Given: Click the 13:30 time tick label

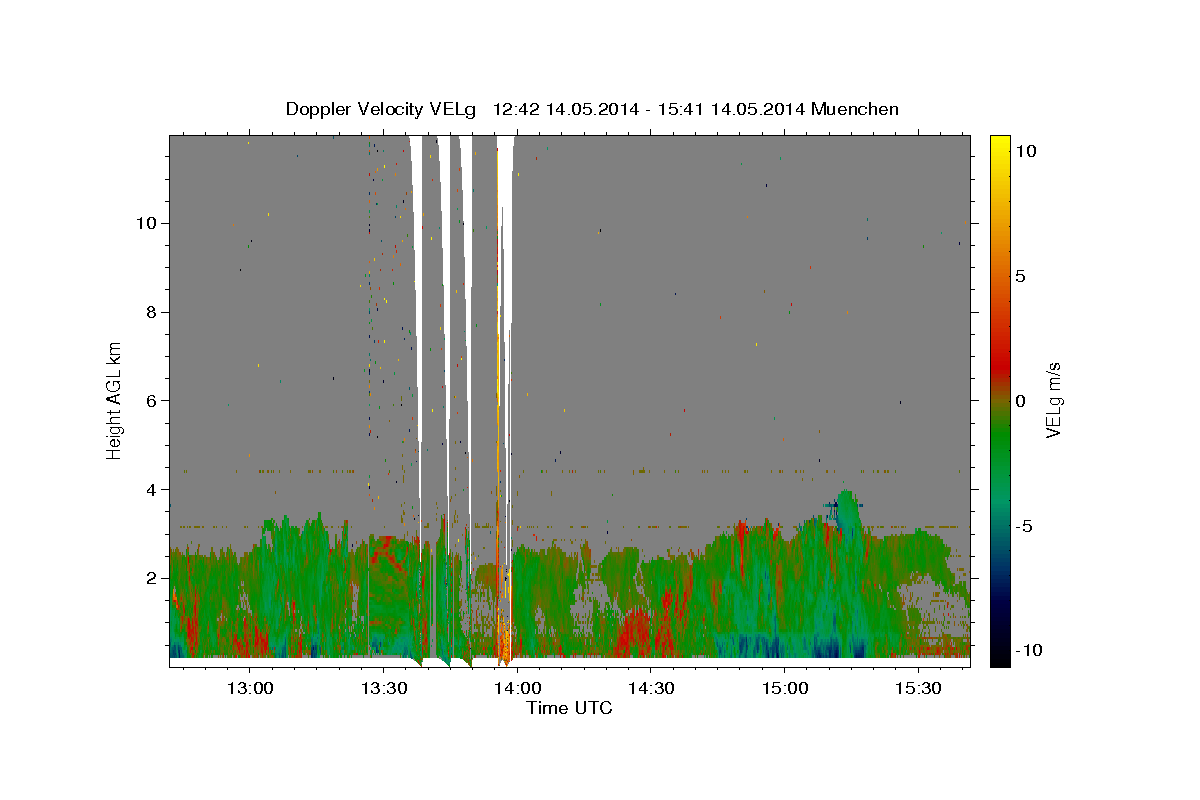Looking at the screenshot, I should (383, 688).
